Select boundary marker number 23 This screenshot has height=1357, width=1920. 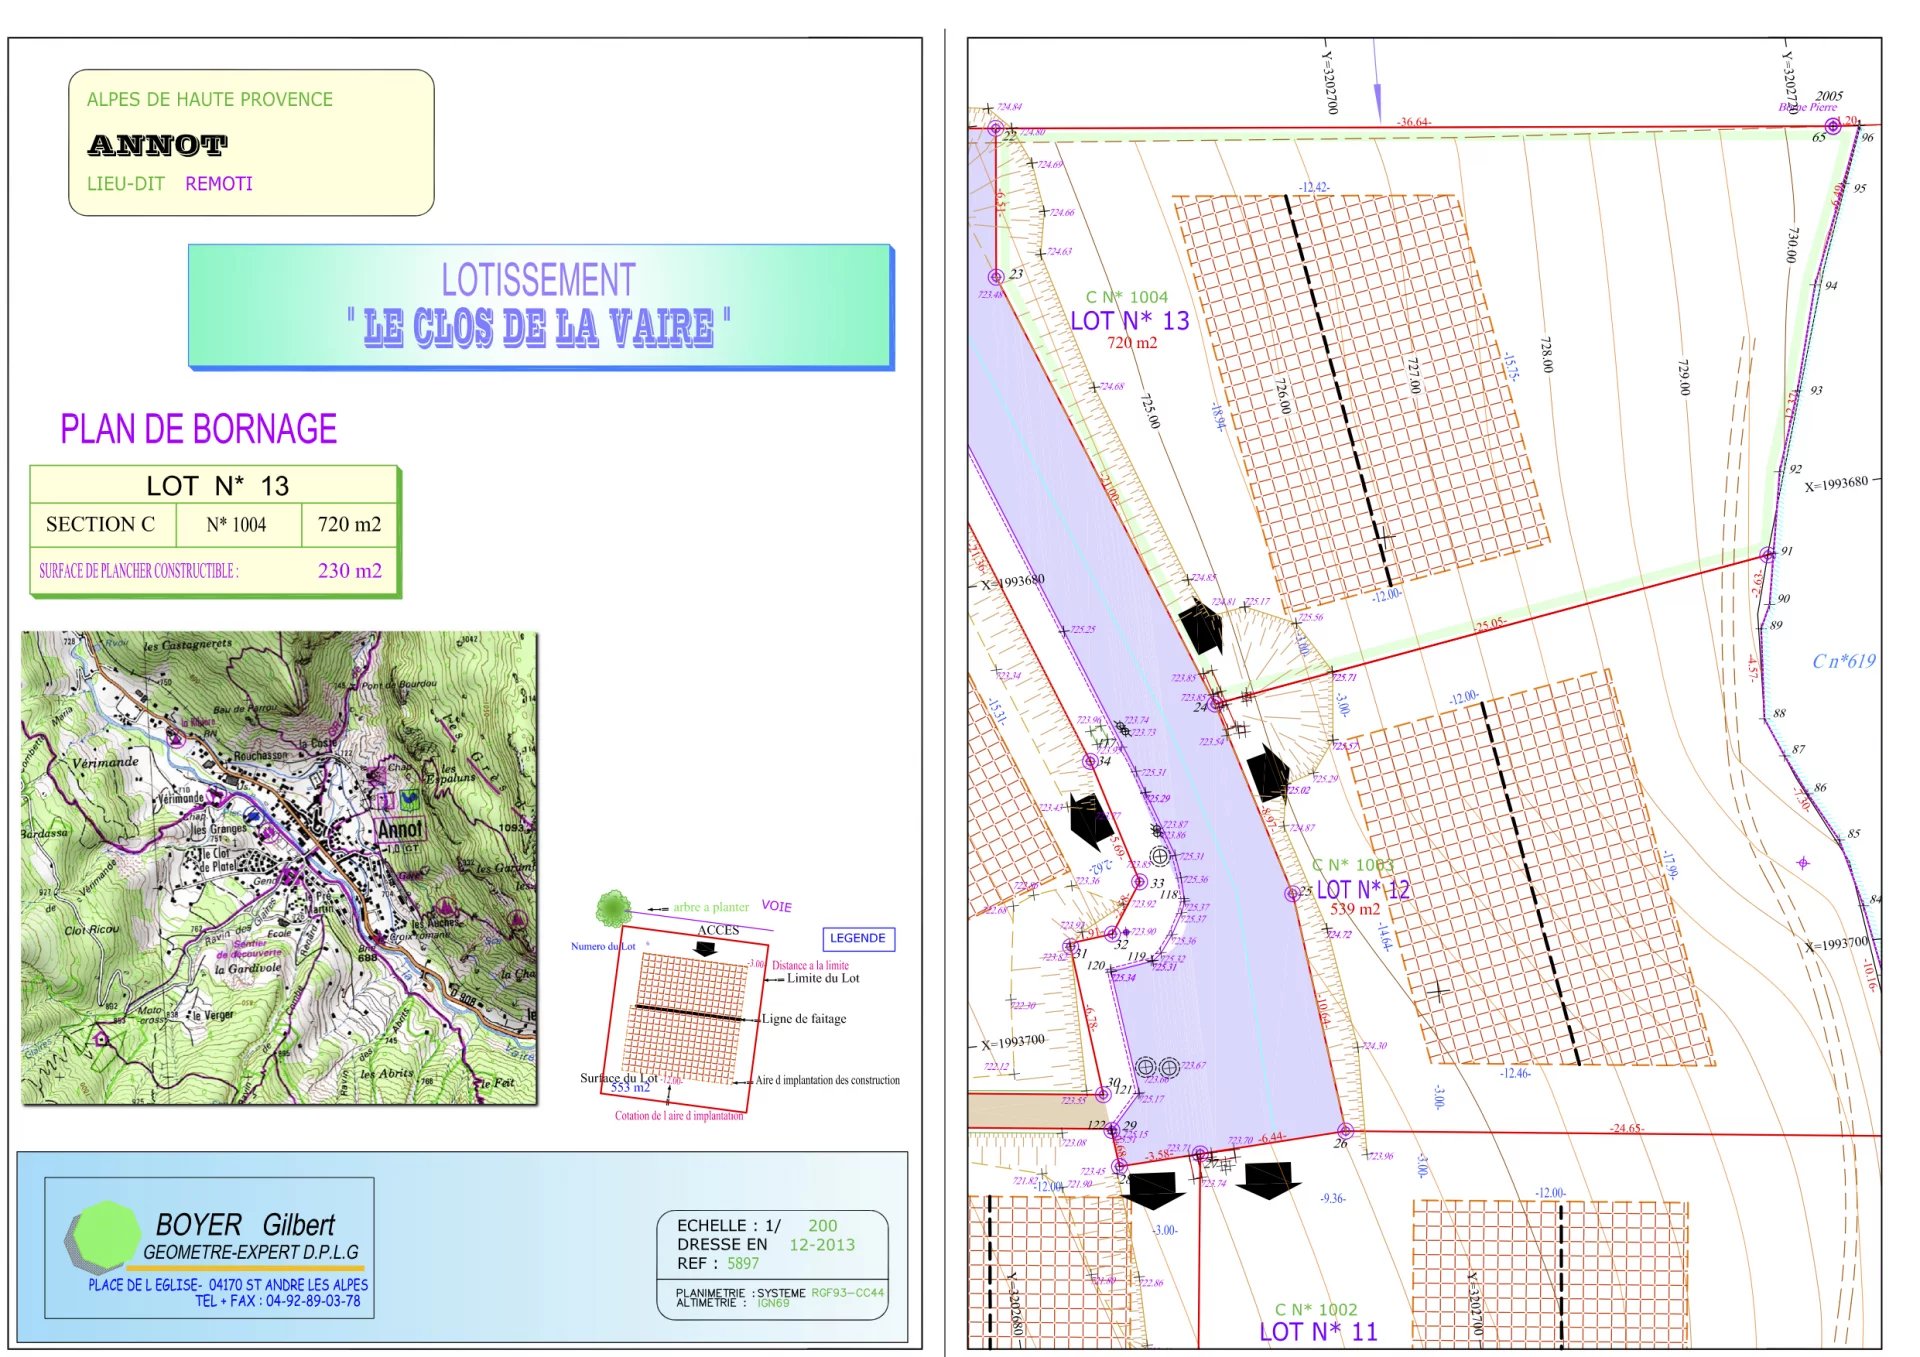click(x=995, y=277)
